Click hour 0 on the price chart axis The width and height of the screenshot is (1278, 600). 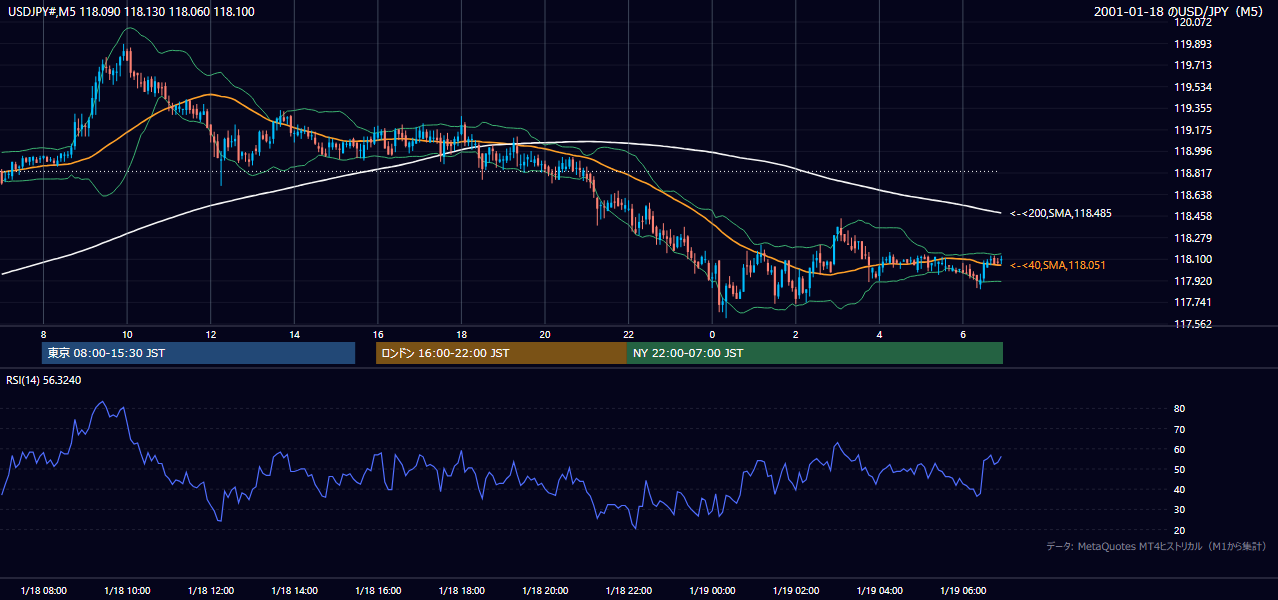[x=712, y=334]
